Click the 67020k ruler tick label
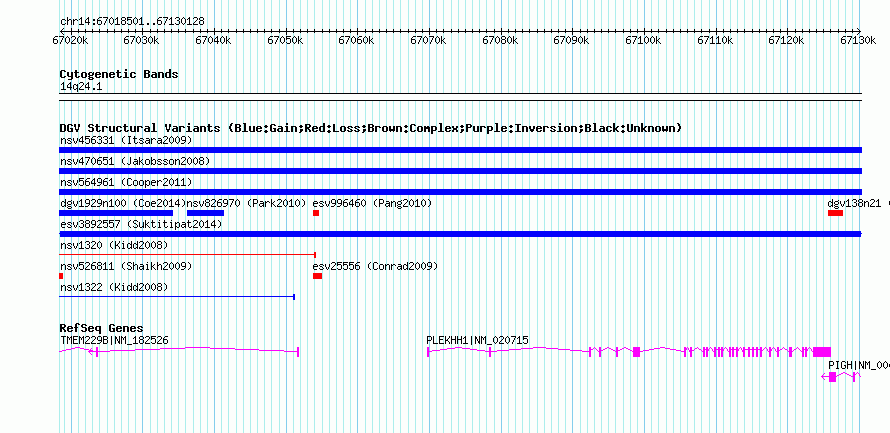The image size is (890, 433). point(70,41)
